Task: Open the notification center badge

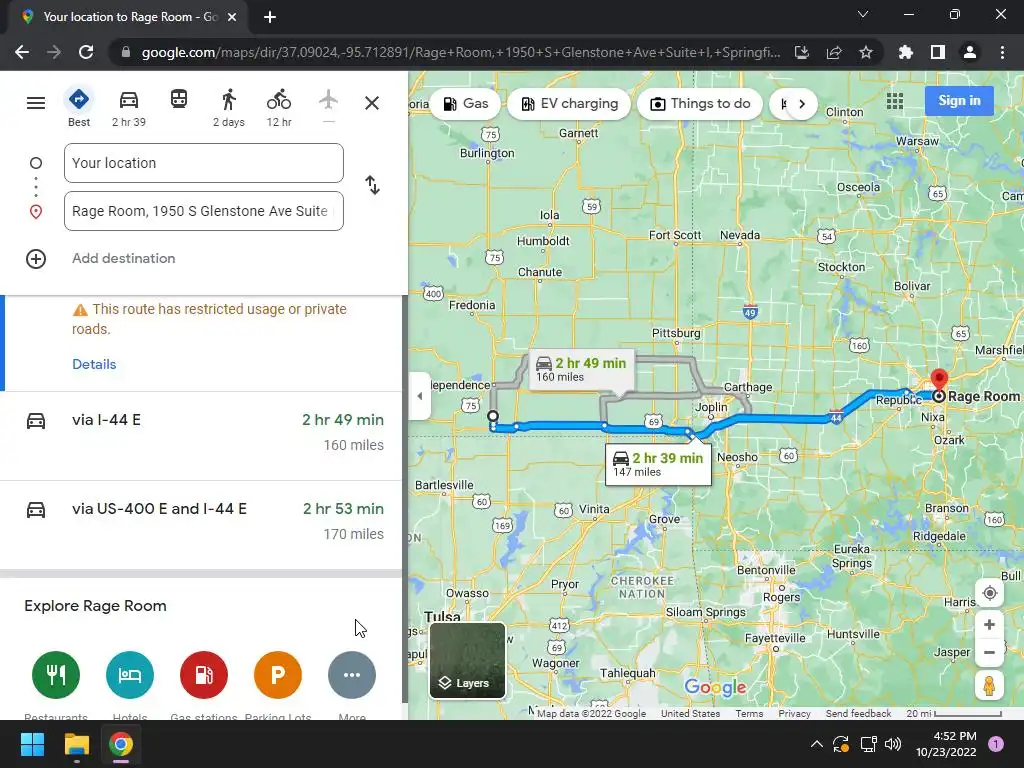Action: point(996,744)
